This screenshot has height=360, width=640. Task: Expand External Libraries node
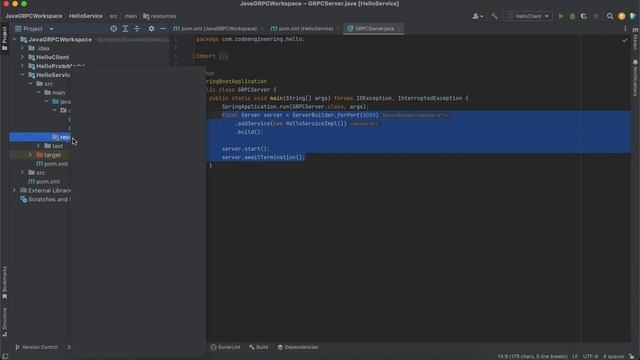click(15, 190)
